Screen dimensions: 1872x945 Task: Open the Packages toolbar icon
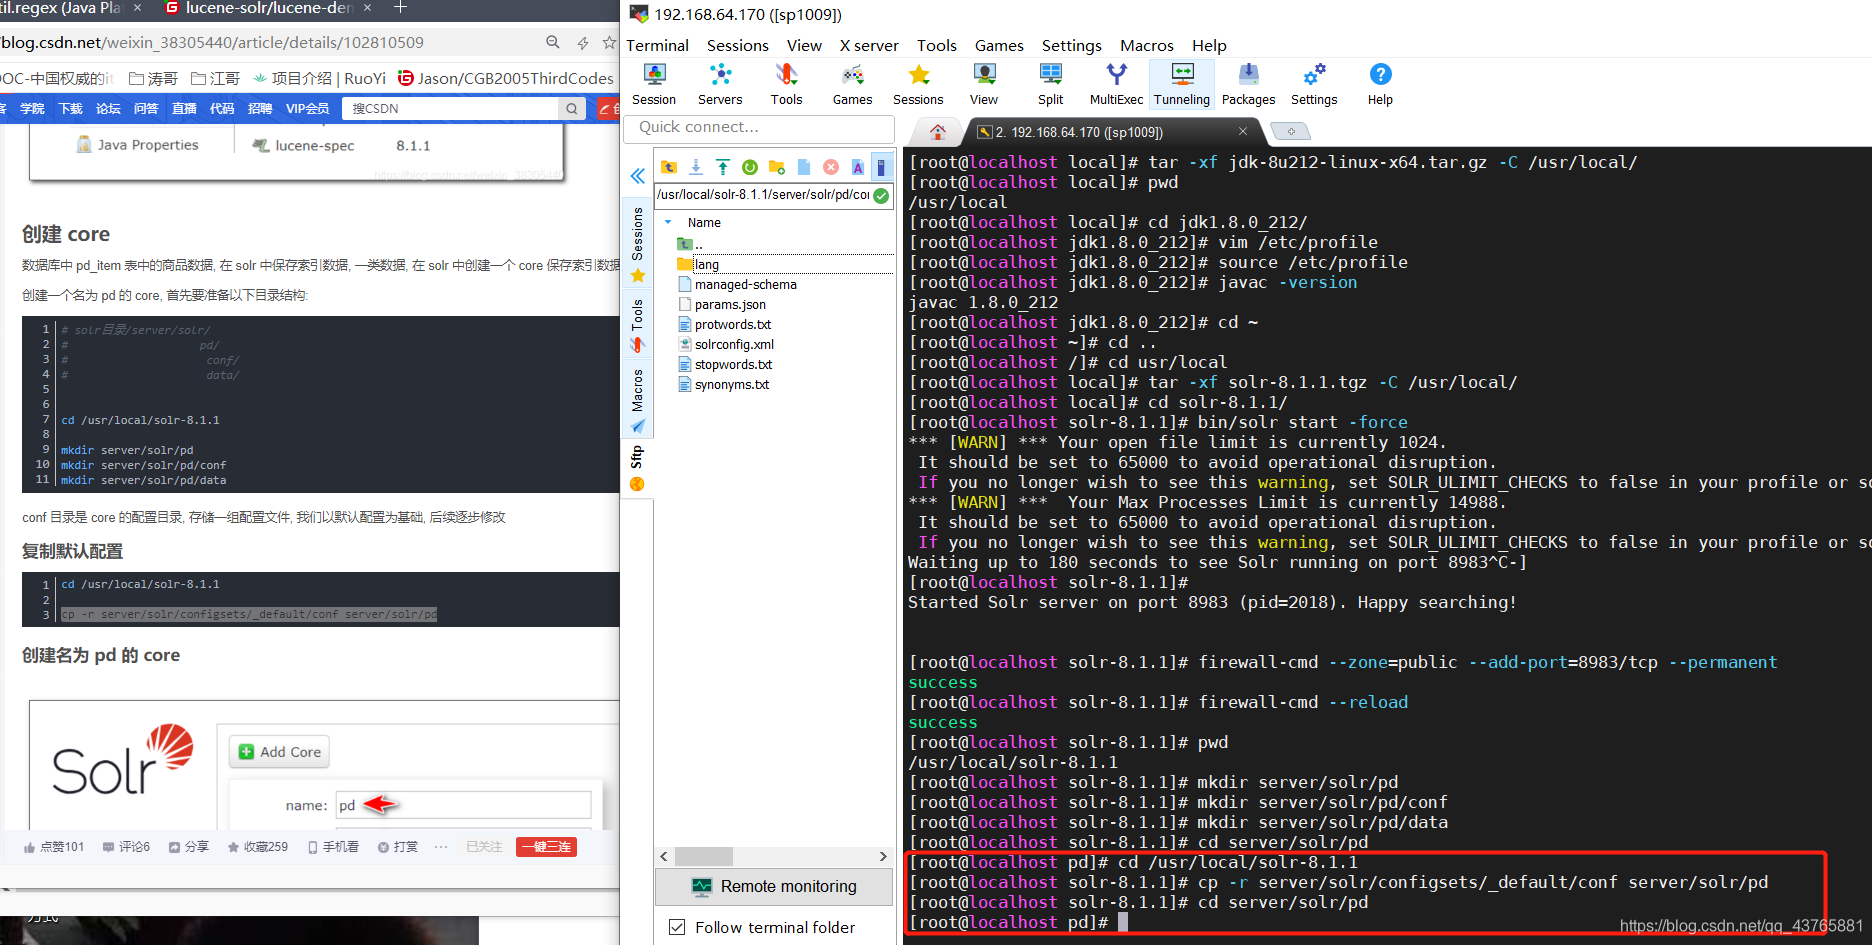(x=1248, y=84)
